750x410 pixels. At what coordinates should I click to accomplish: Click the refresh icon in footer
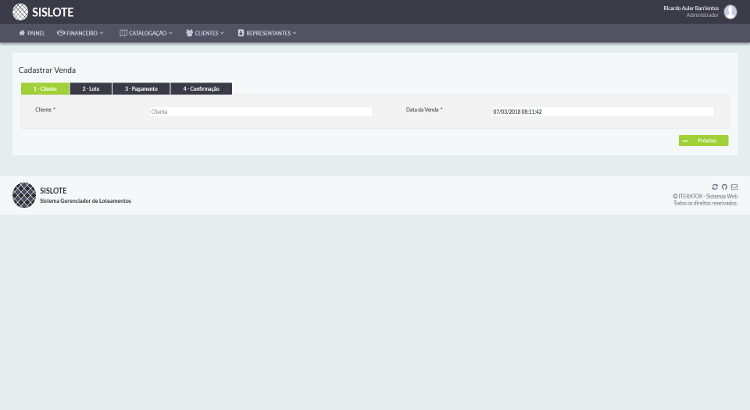[x=715, y=187]
